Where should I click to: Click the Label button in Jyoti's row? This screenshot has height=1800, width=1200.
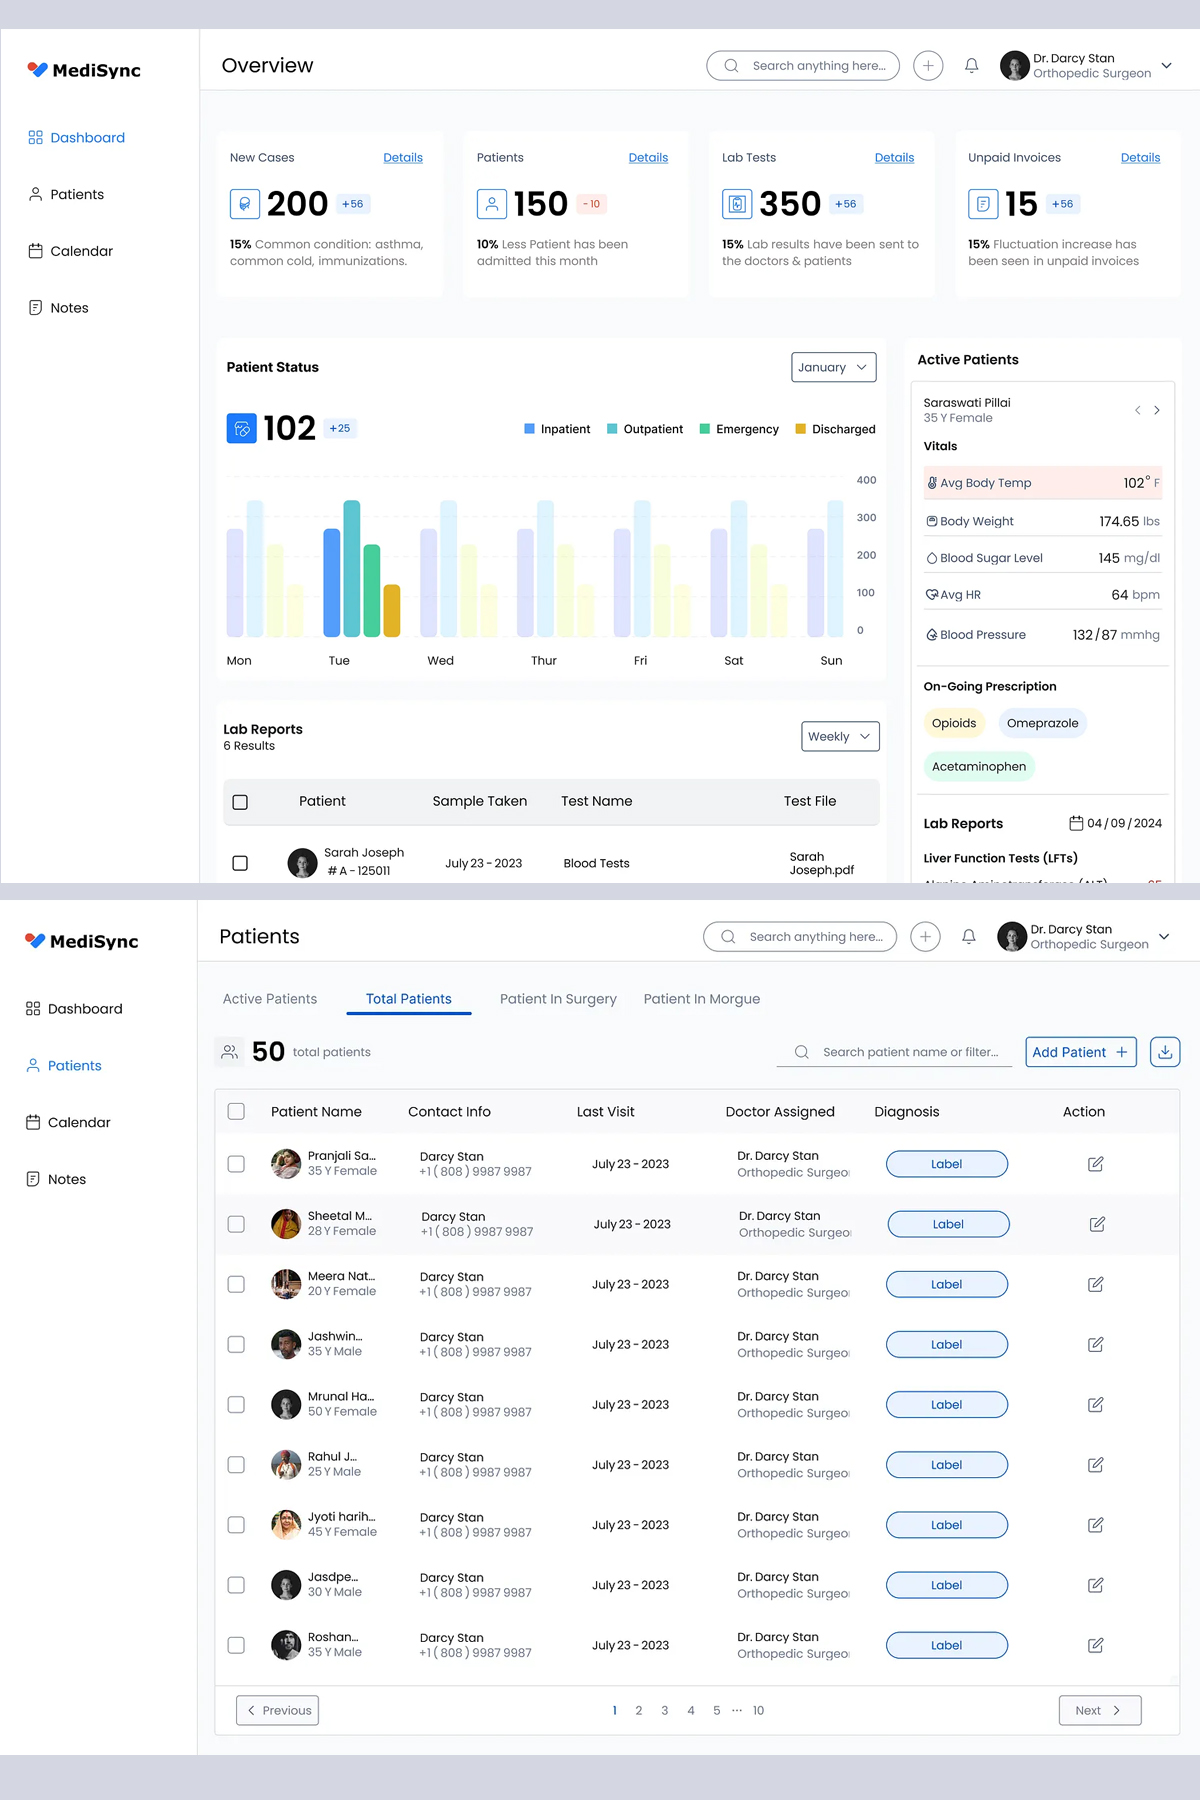point(947,1525)
